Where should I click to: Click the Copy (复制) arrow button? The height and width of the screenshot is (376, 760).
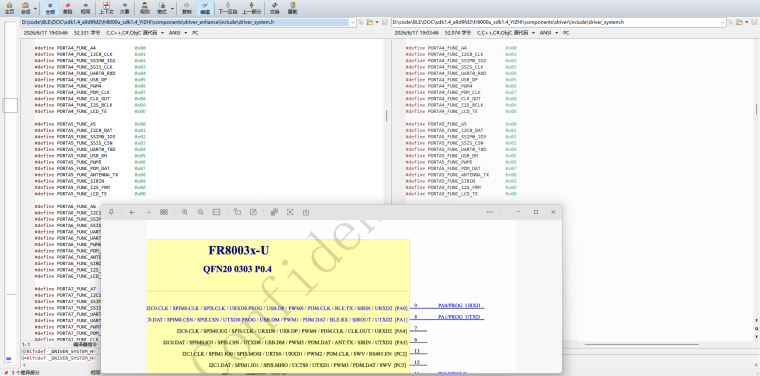click(x=186, y=8)
